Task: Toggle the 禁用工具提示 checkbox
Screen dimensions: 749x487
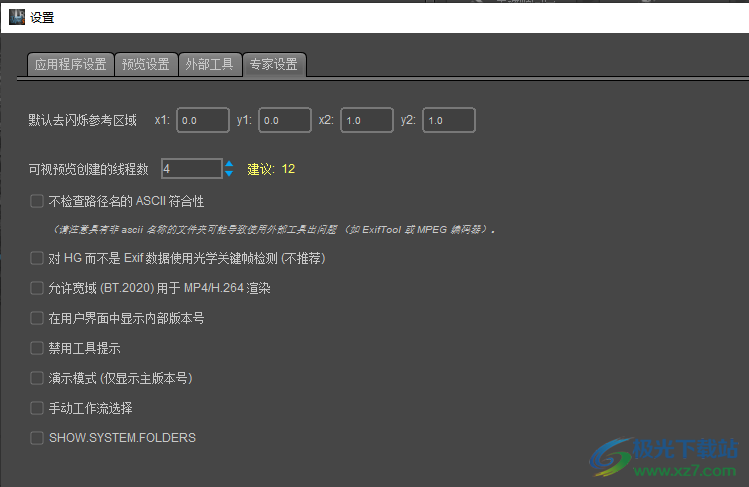Action: pos(37,348)
